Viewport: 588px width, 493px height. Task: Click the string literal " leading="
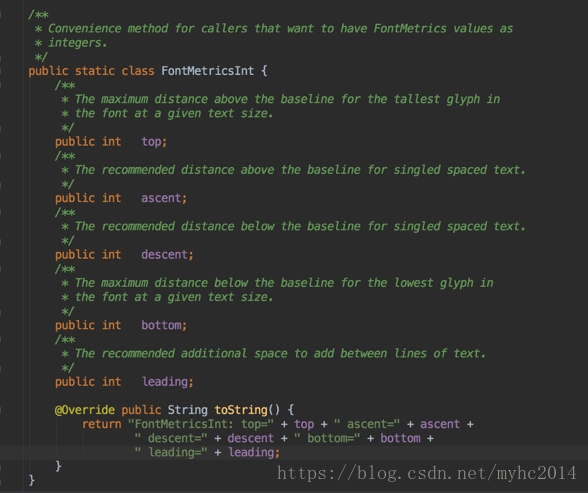[171, 453]
